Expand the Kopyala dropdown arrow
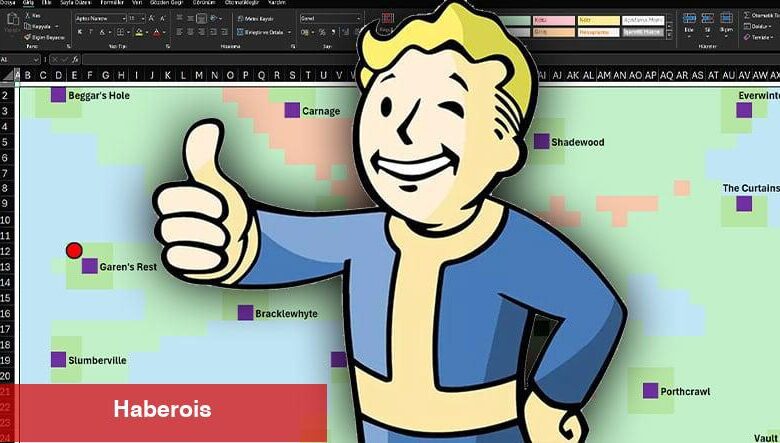Screen dimensions: 780x443 point(57,26)
